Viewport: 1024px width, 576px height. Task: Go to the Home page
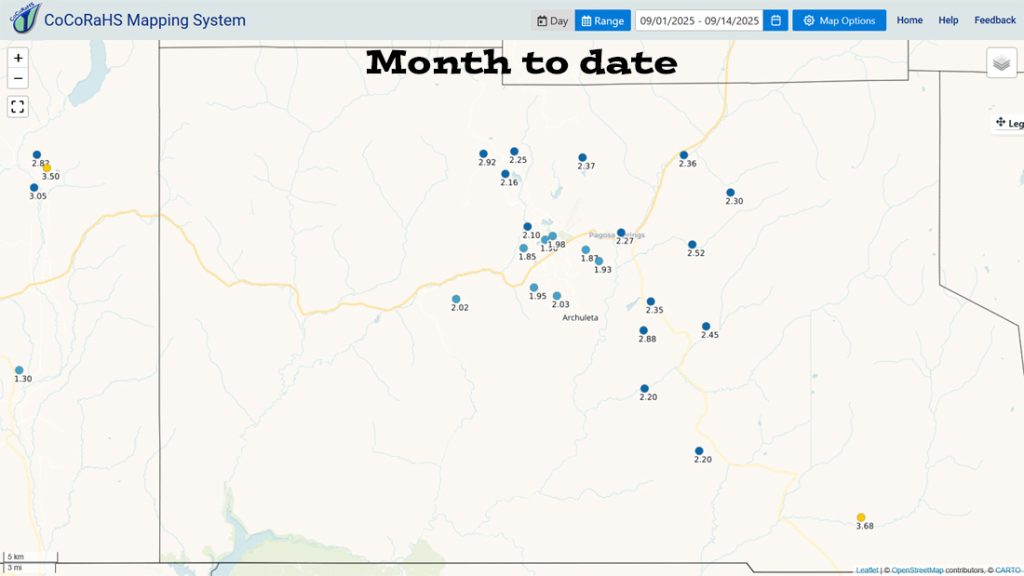point(910,20)
